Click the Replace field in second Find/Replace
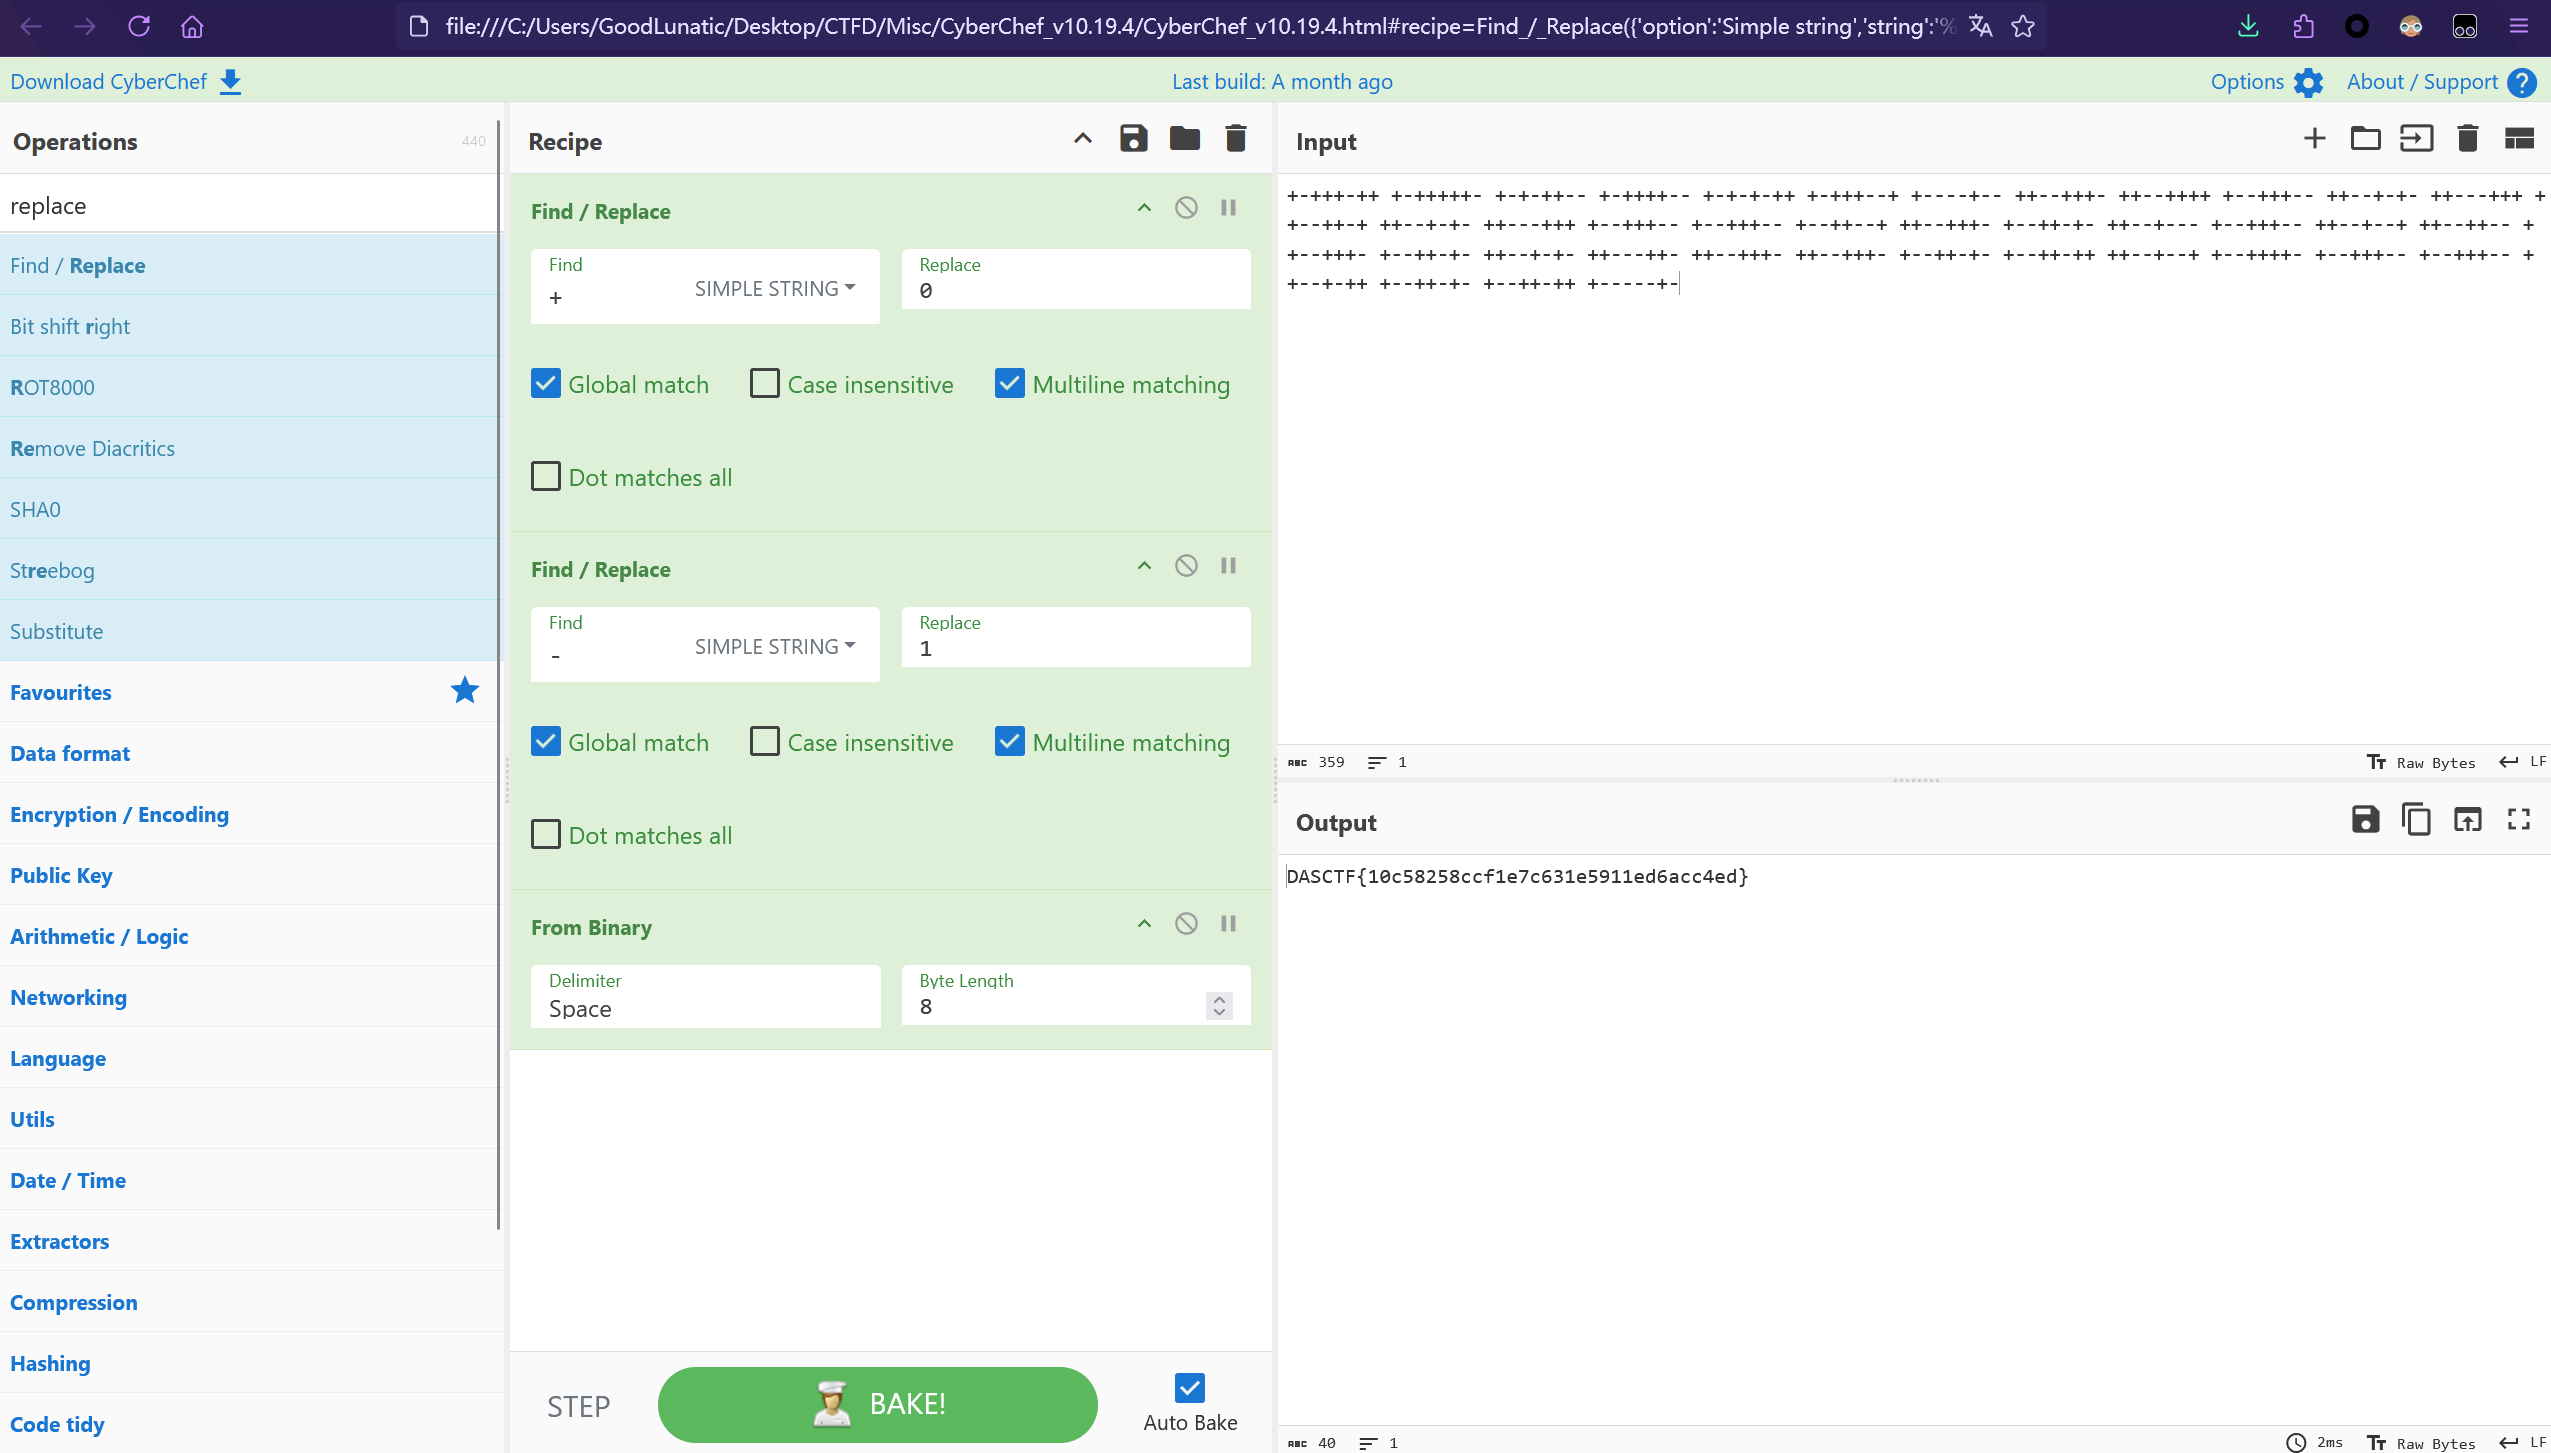The width and height of the screenshot is (2551, 1453). point(1074,649)
